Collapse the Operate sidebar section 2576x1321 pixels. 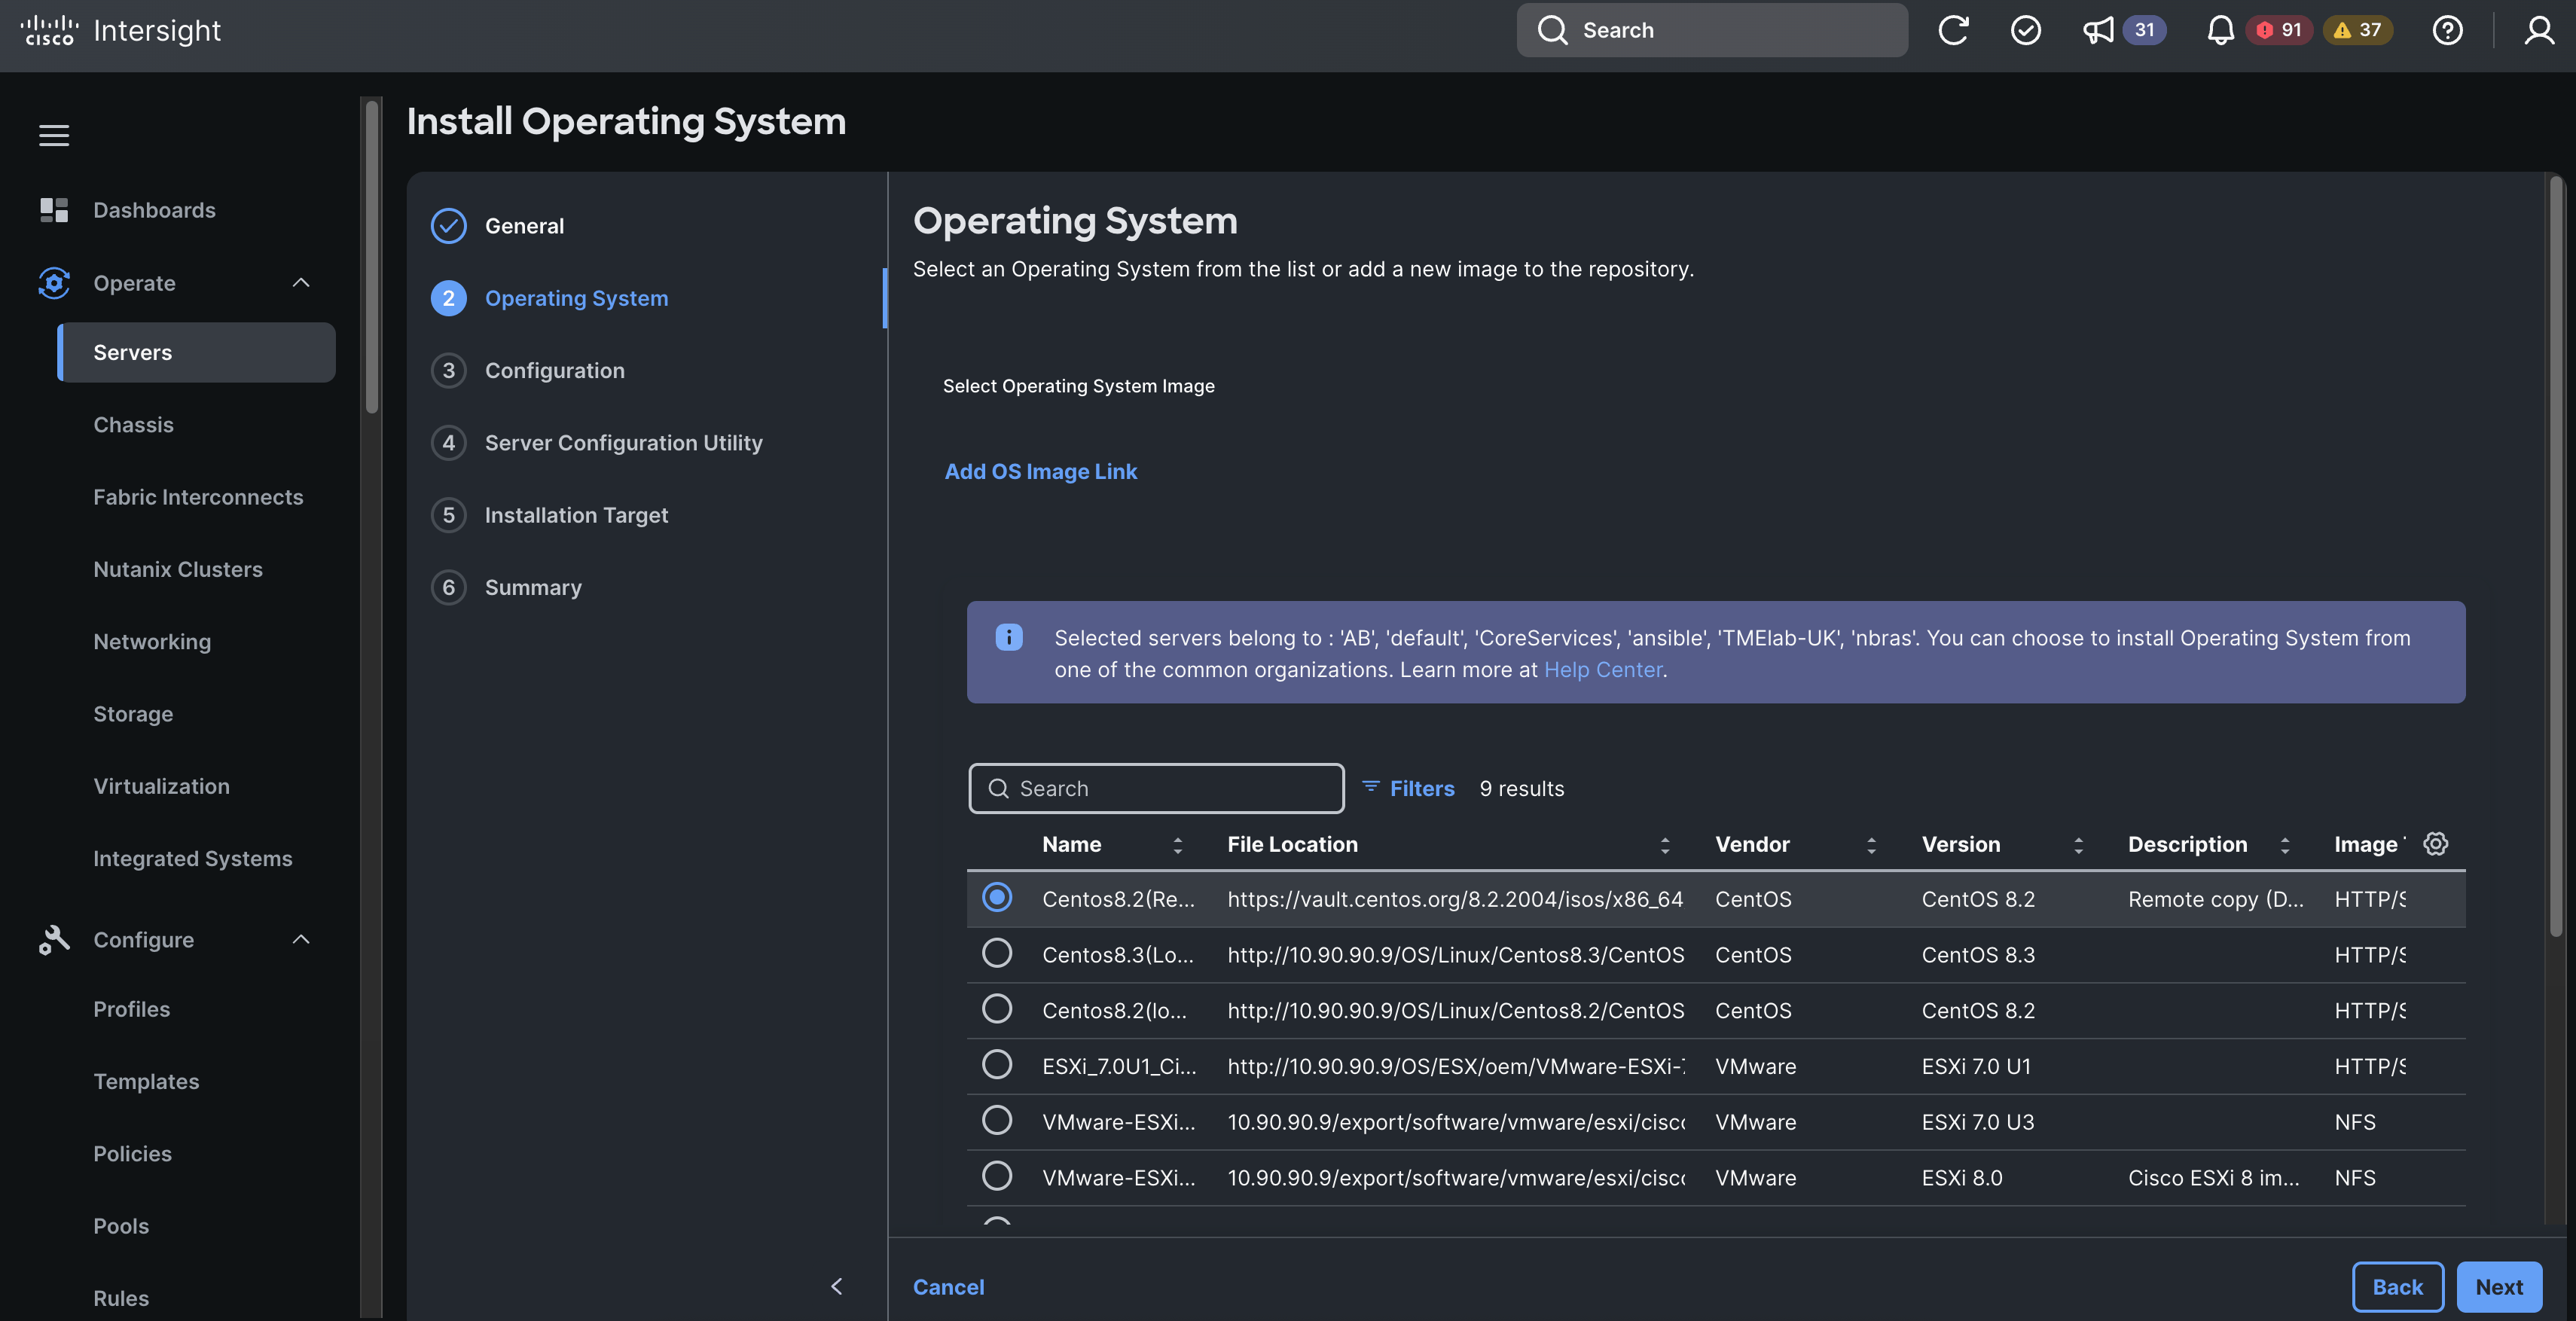(301, 283)
